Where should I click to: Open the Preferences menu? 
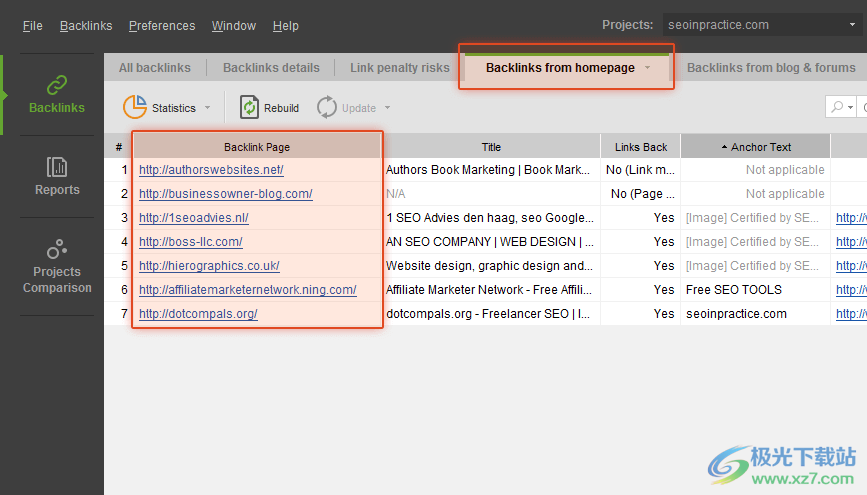[x=161, y=25]
